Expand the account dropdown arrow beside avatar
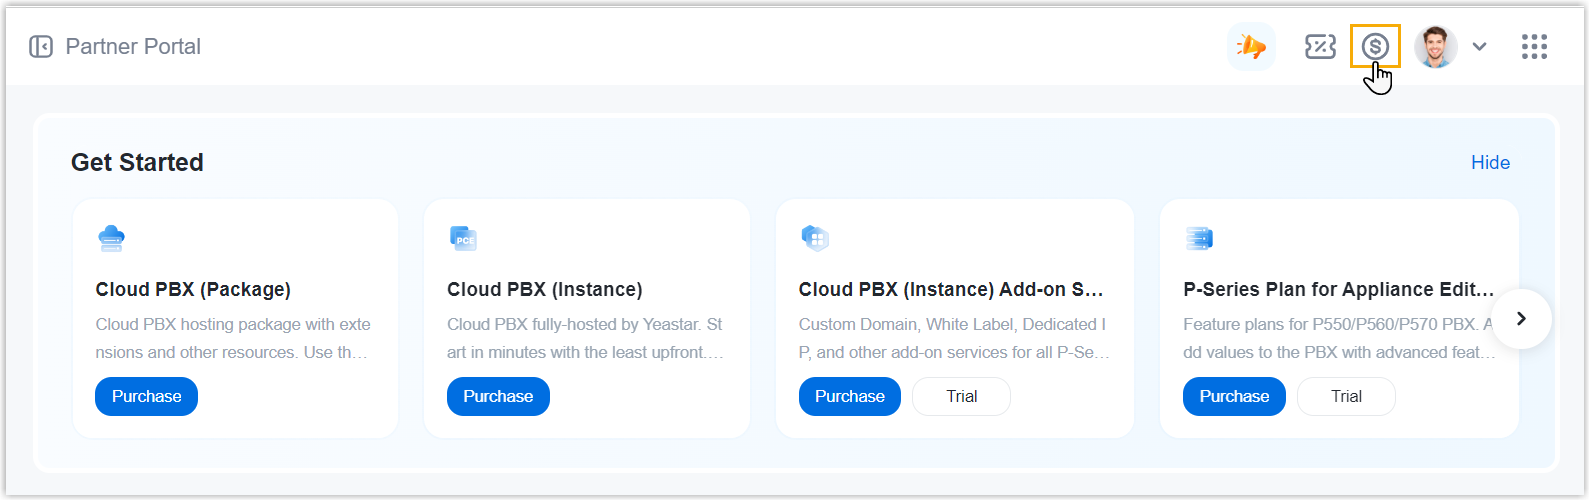 (1480, 47)
